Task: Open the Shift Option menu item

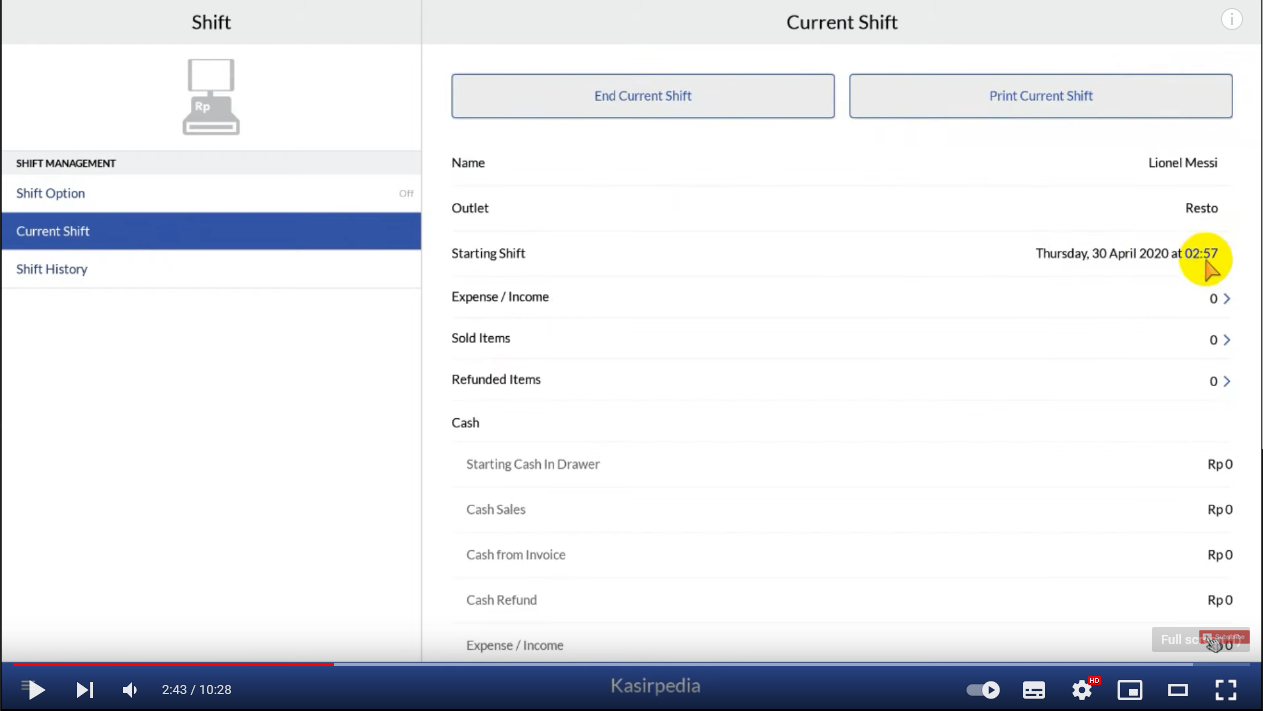Action: click(x=211, y=193)
